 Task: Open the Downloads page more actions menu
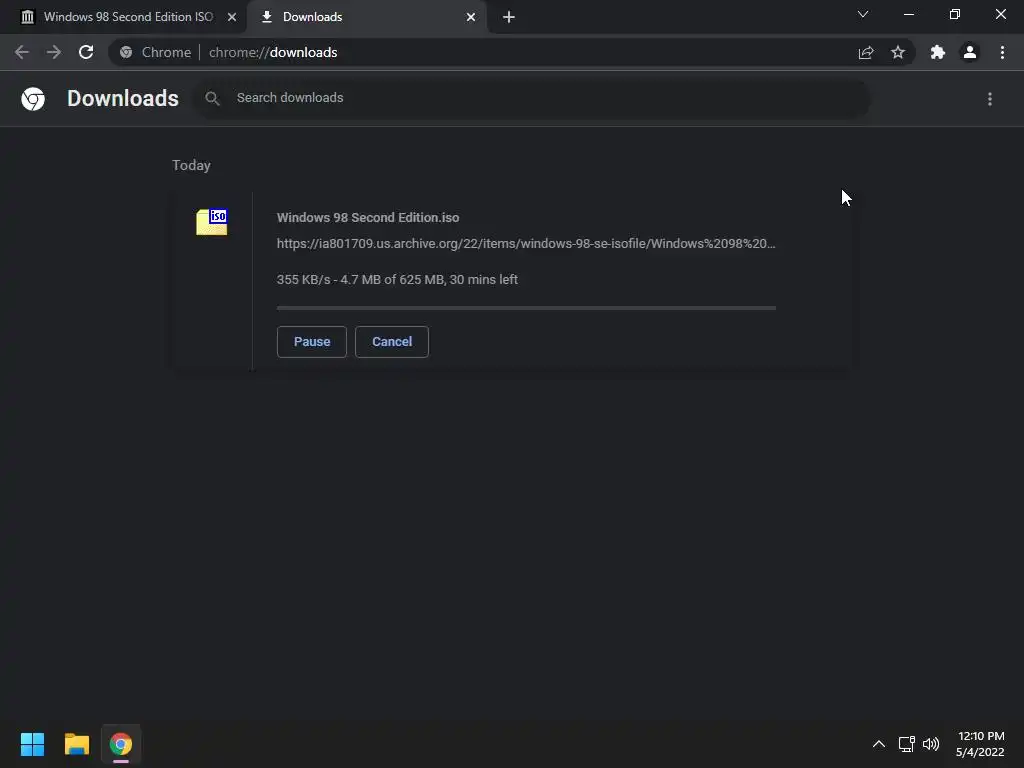tap(990, 99)
